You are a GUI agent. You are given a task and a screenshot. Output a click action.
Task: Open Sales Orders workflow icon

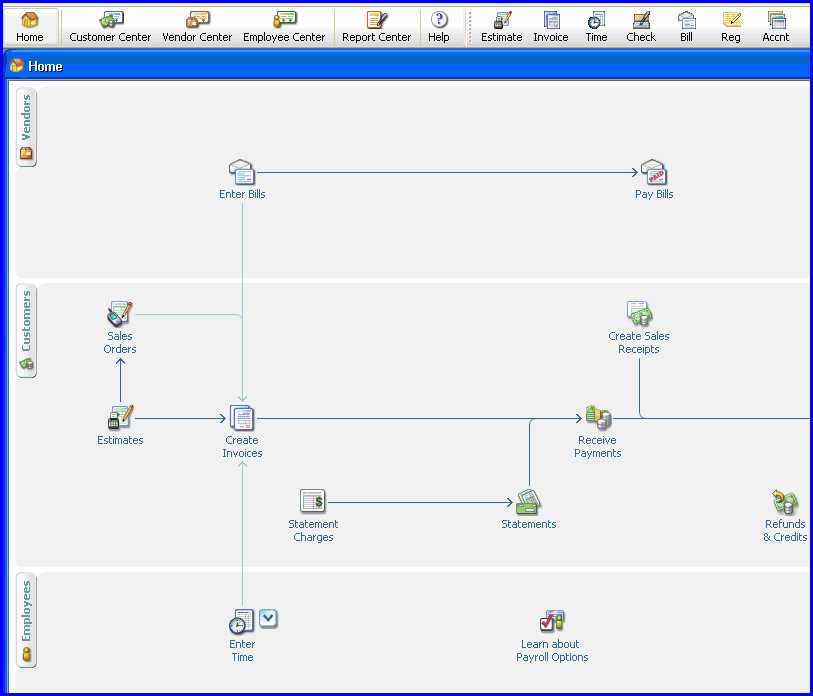click(x=120, y=315)
